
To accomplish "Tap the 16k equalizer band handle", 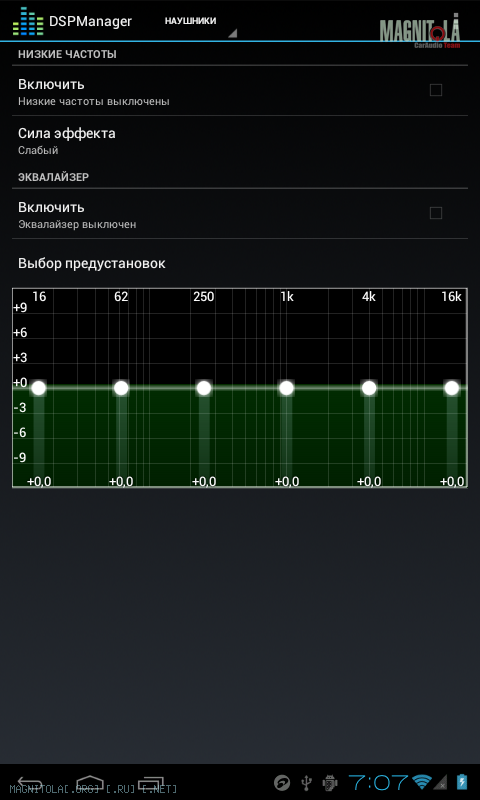I will [452, 388].
